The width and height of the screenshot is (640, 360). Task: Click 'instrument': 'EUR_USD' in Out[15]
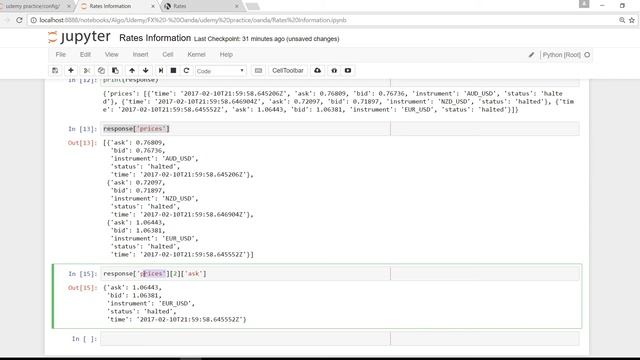[151, 303]
